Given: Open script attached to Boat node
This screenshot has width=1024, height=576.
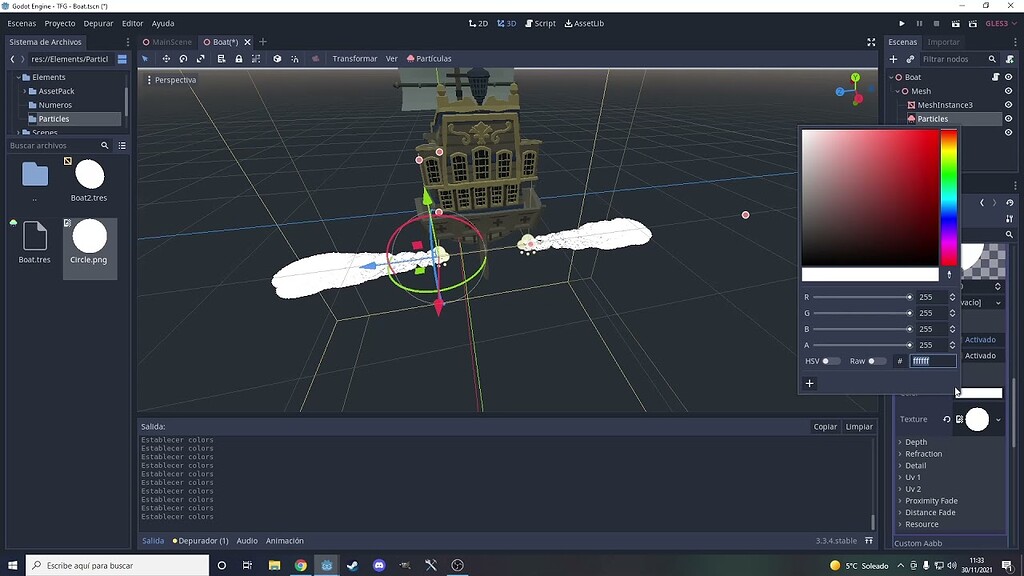Looking at the screenshot, I should pos(995,77).
